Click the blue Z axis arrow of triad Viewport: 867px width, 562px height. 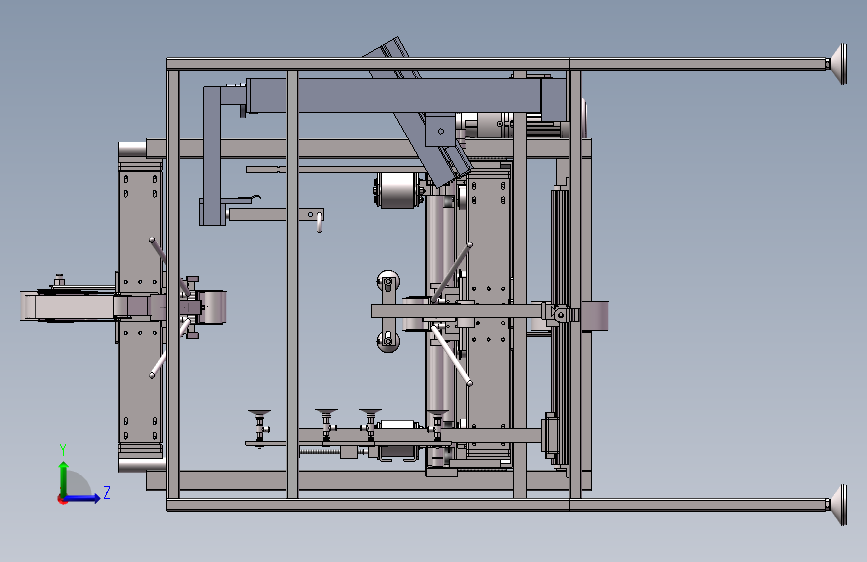point(82,498)
